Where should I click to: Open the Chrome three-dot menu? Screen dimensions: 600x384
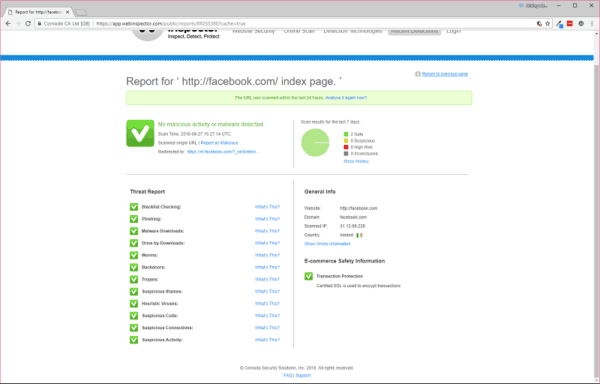click(x=592, y=24)
